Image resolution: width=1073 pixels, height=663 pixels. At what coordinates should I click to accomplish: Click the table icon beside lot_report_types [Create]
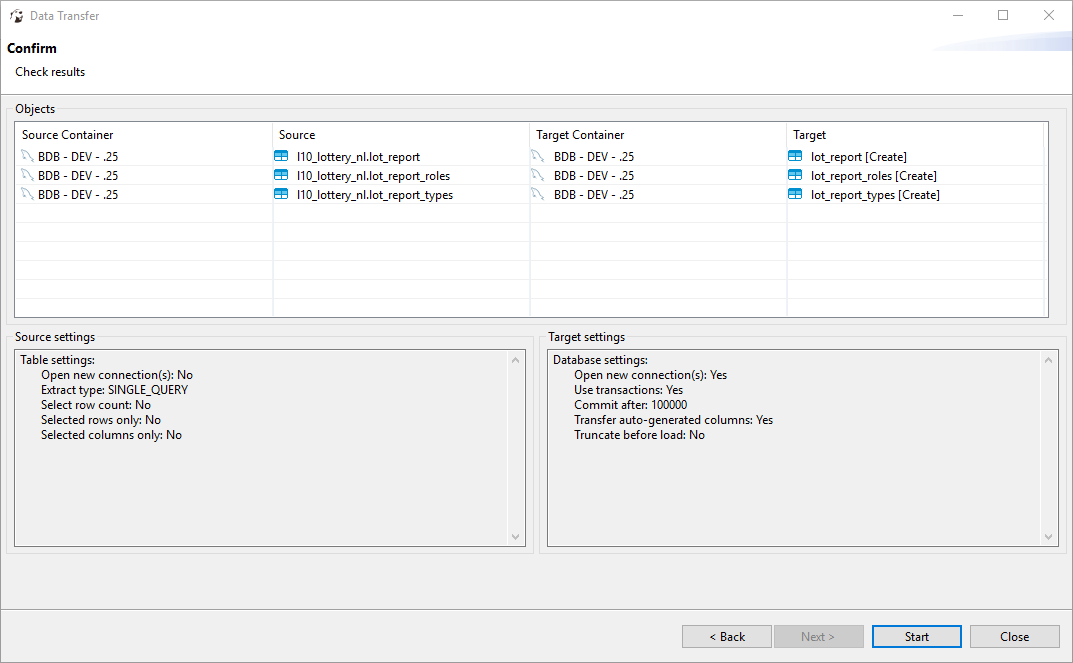tap(795, 194)
